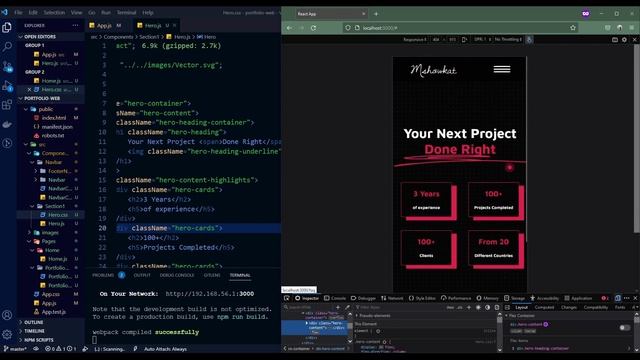Open the Docker view in activity bar
The width and height of the screenshot is (640, 360).
coord(7,124)
